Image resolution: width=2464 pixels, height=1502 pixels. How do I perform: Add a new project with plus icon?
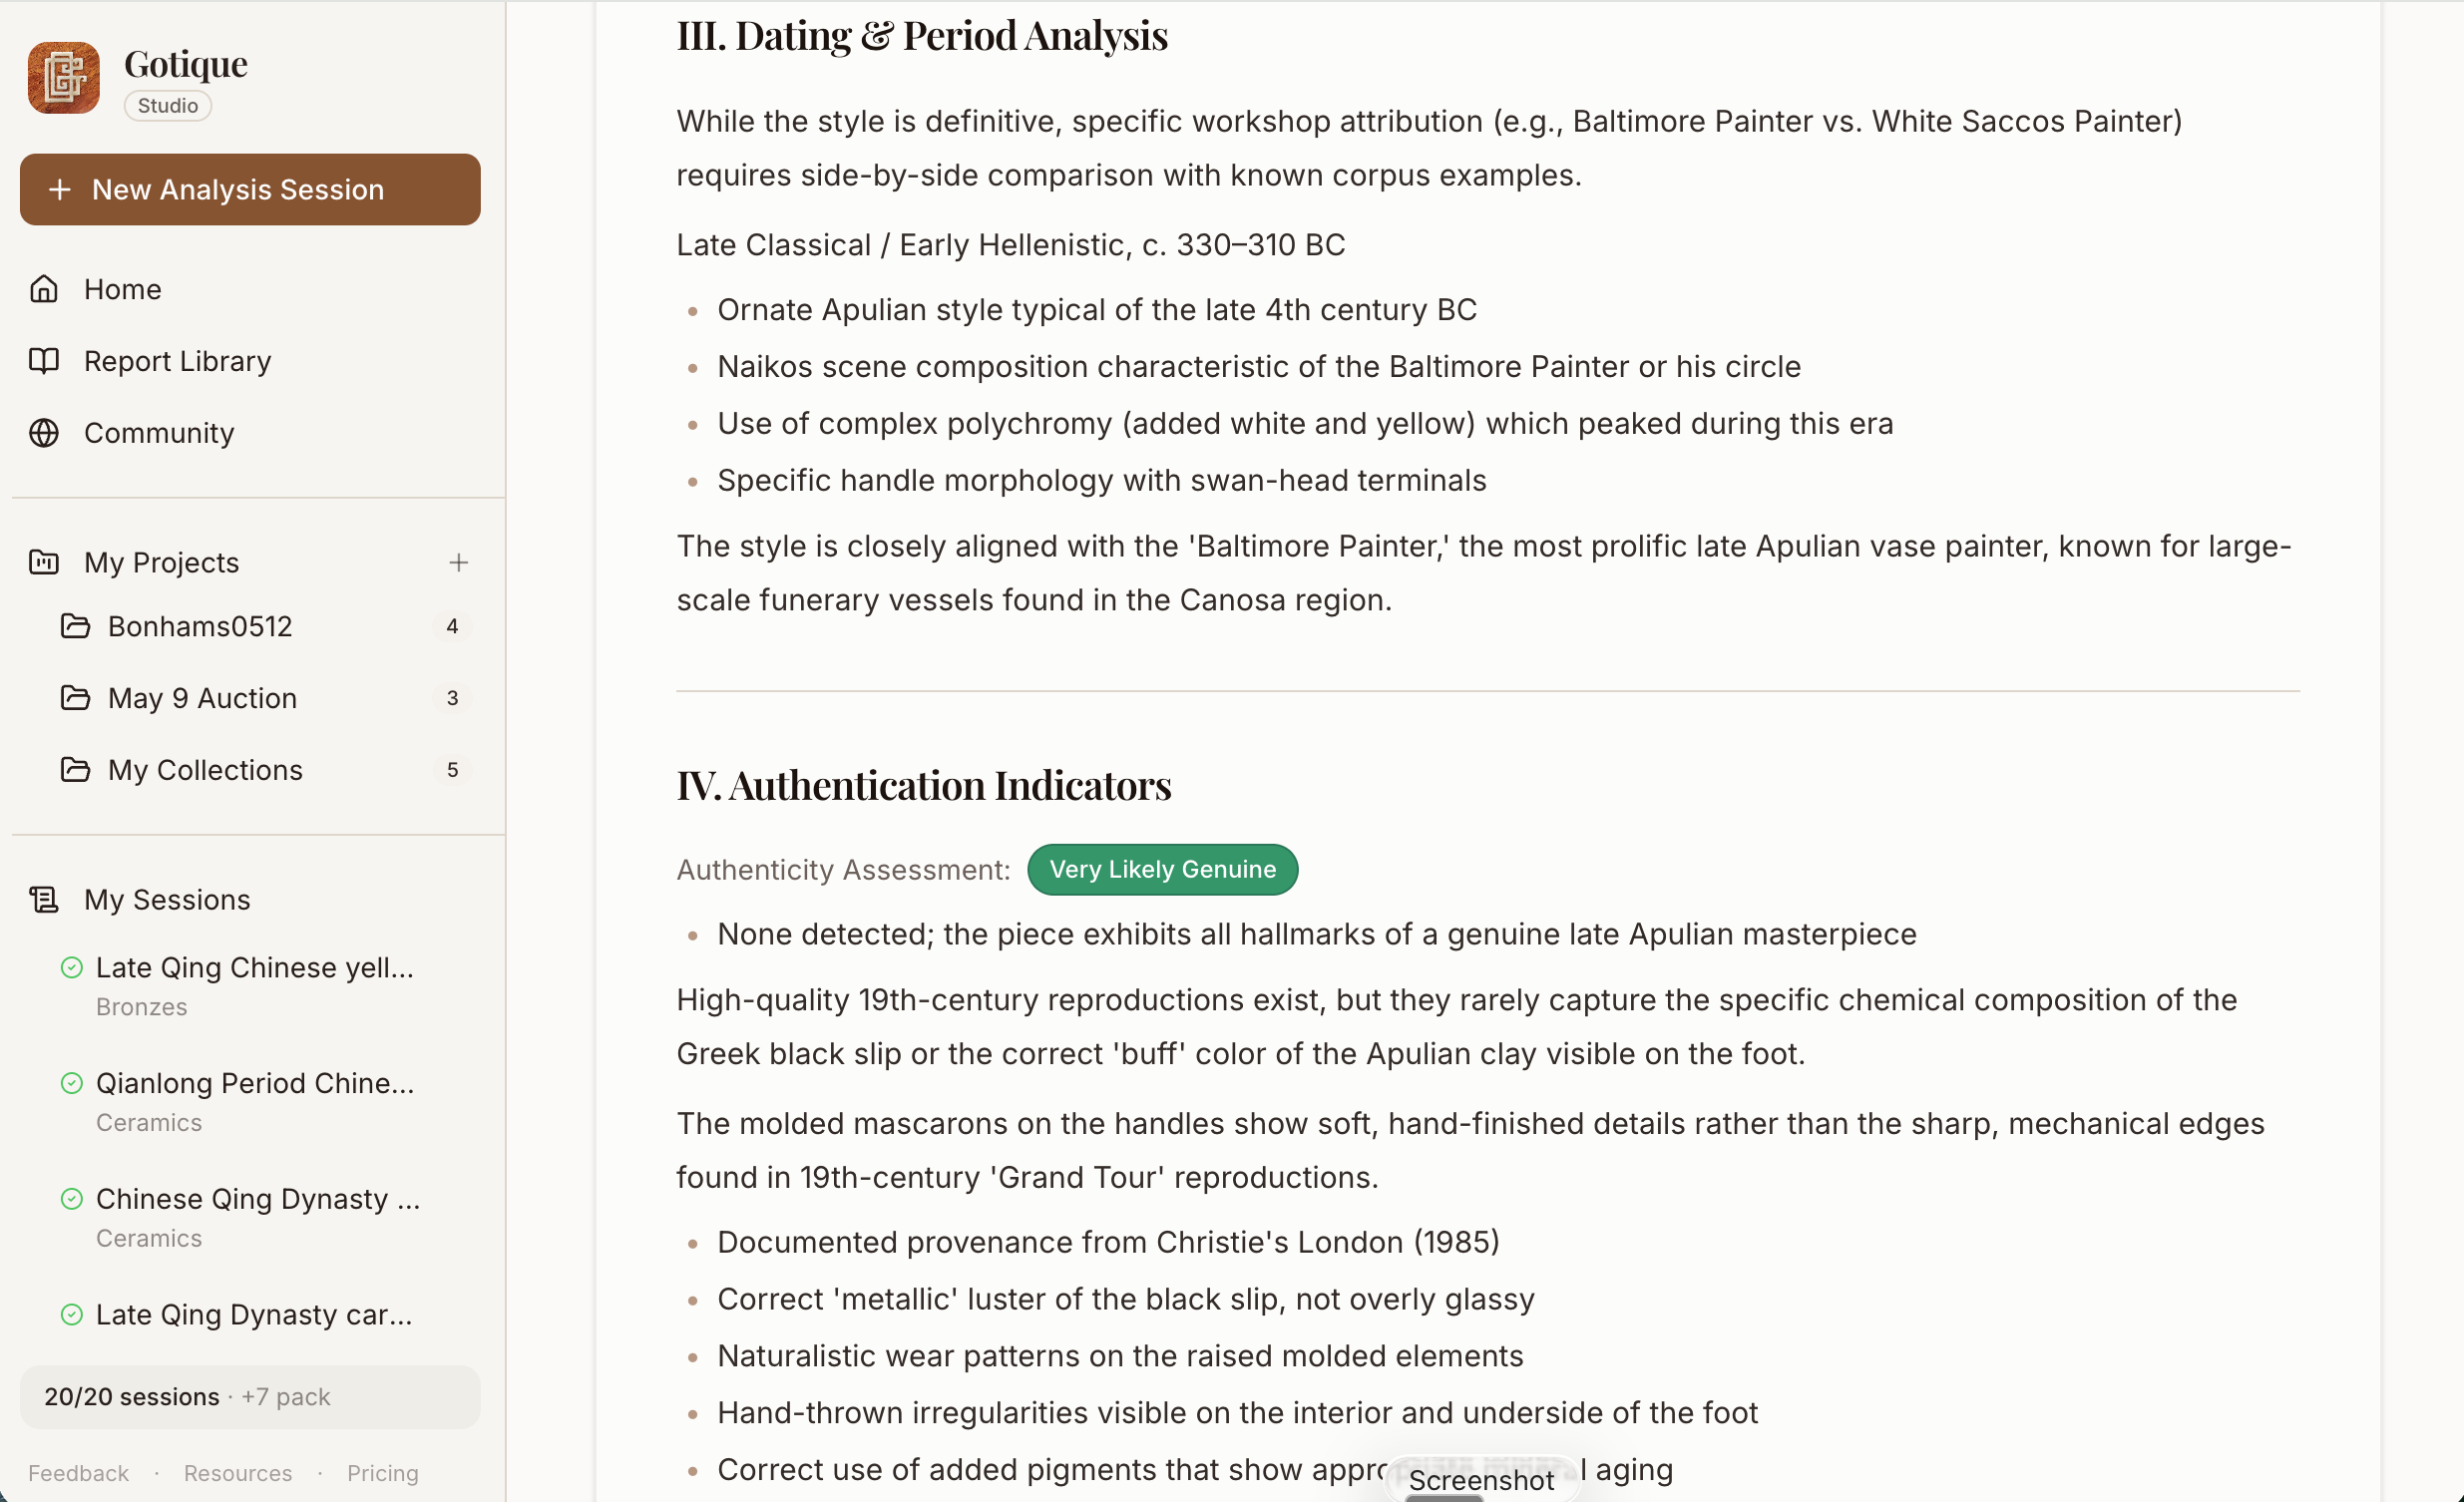[458, 562]
